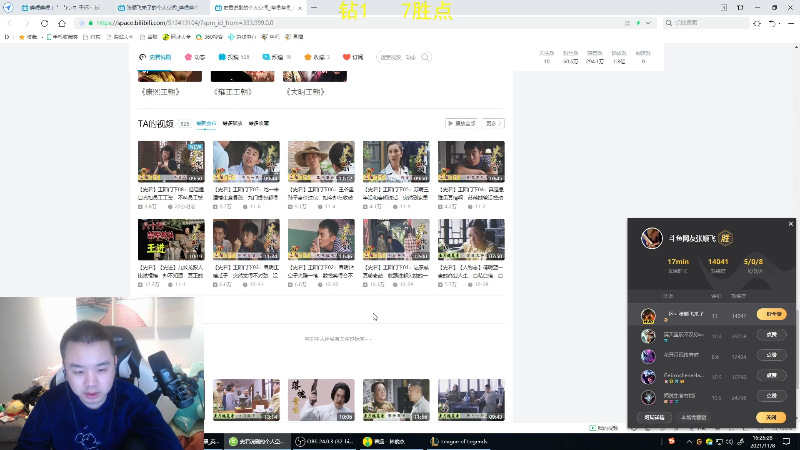Click the taskbar clock and date

click(762, 441)
